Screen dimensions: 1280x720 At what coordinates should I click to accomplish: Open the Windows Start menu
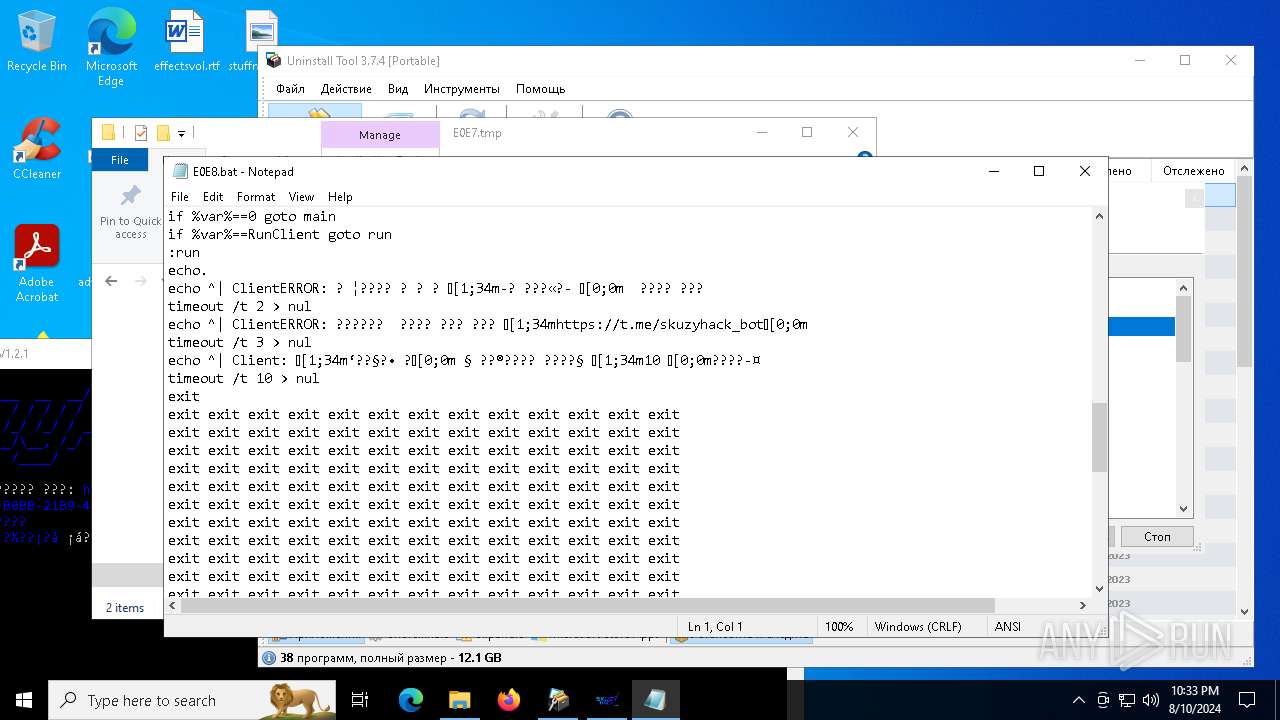point(23,700)
